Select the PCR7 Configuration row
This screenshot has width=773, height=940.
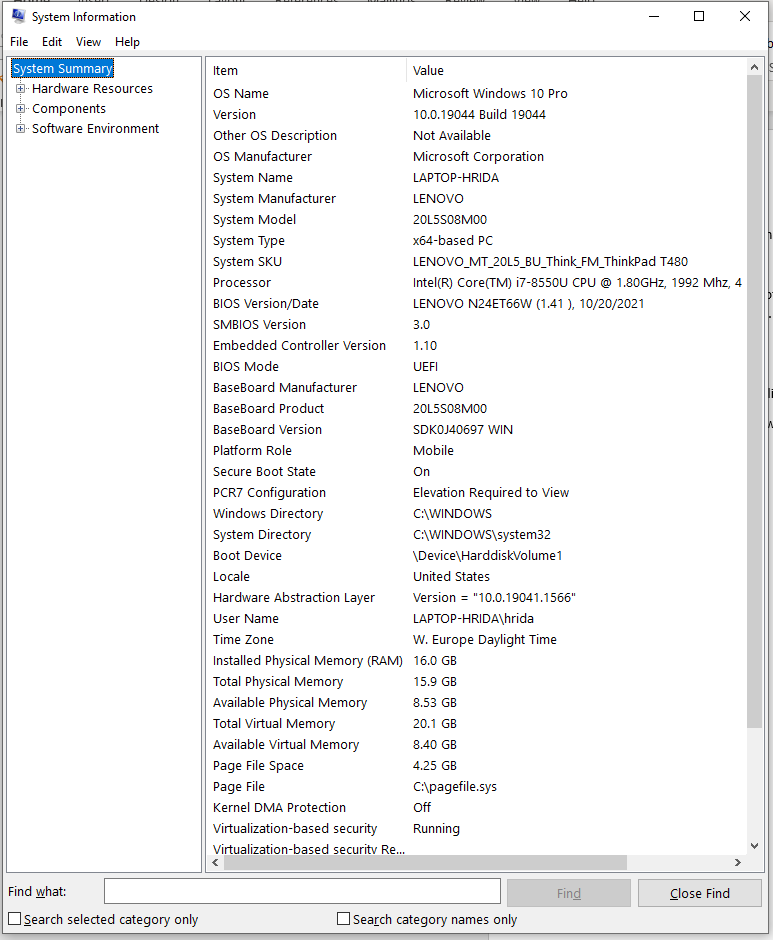coord(477,492)
